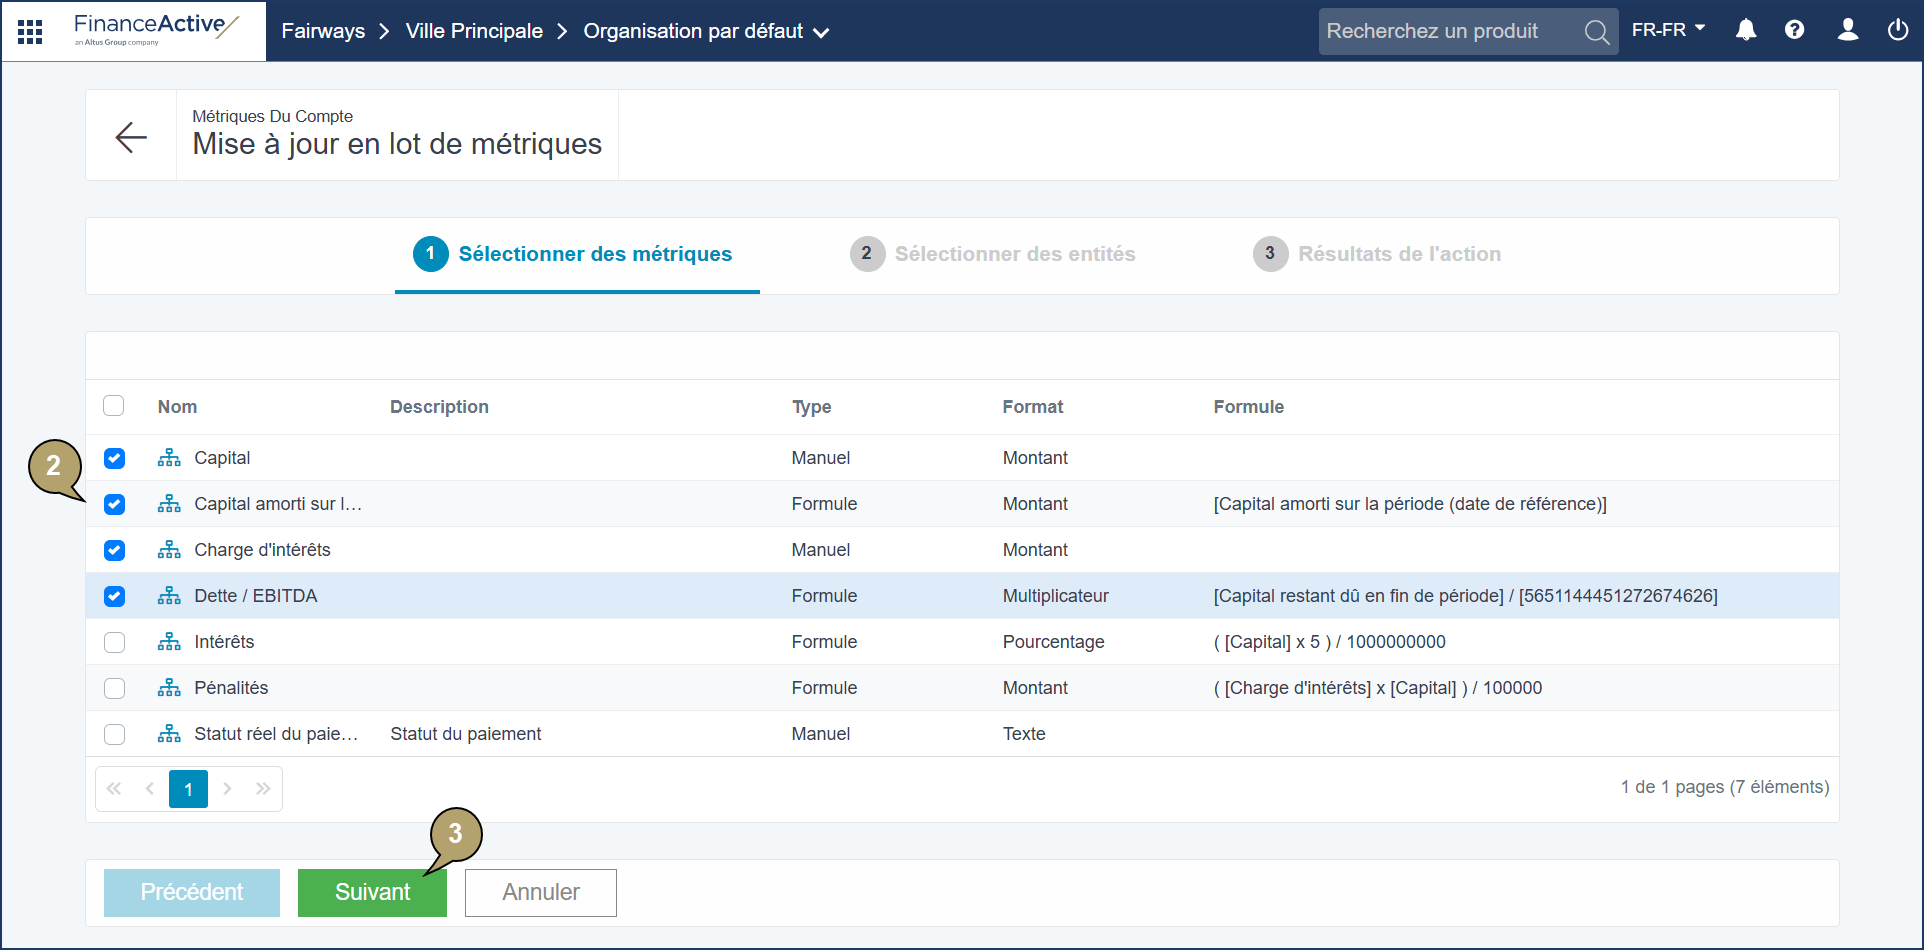The width and height of the screenshot is (1924, 950).
Task: Click the Ville Principale breadcrumb link
Action: tap(474, 31)
